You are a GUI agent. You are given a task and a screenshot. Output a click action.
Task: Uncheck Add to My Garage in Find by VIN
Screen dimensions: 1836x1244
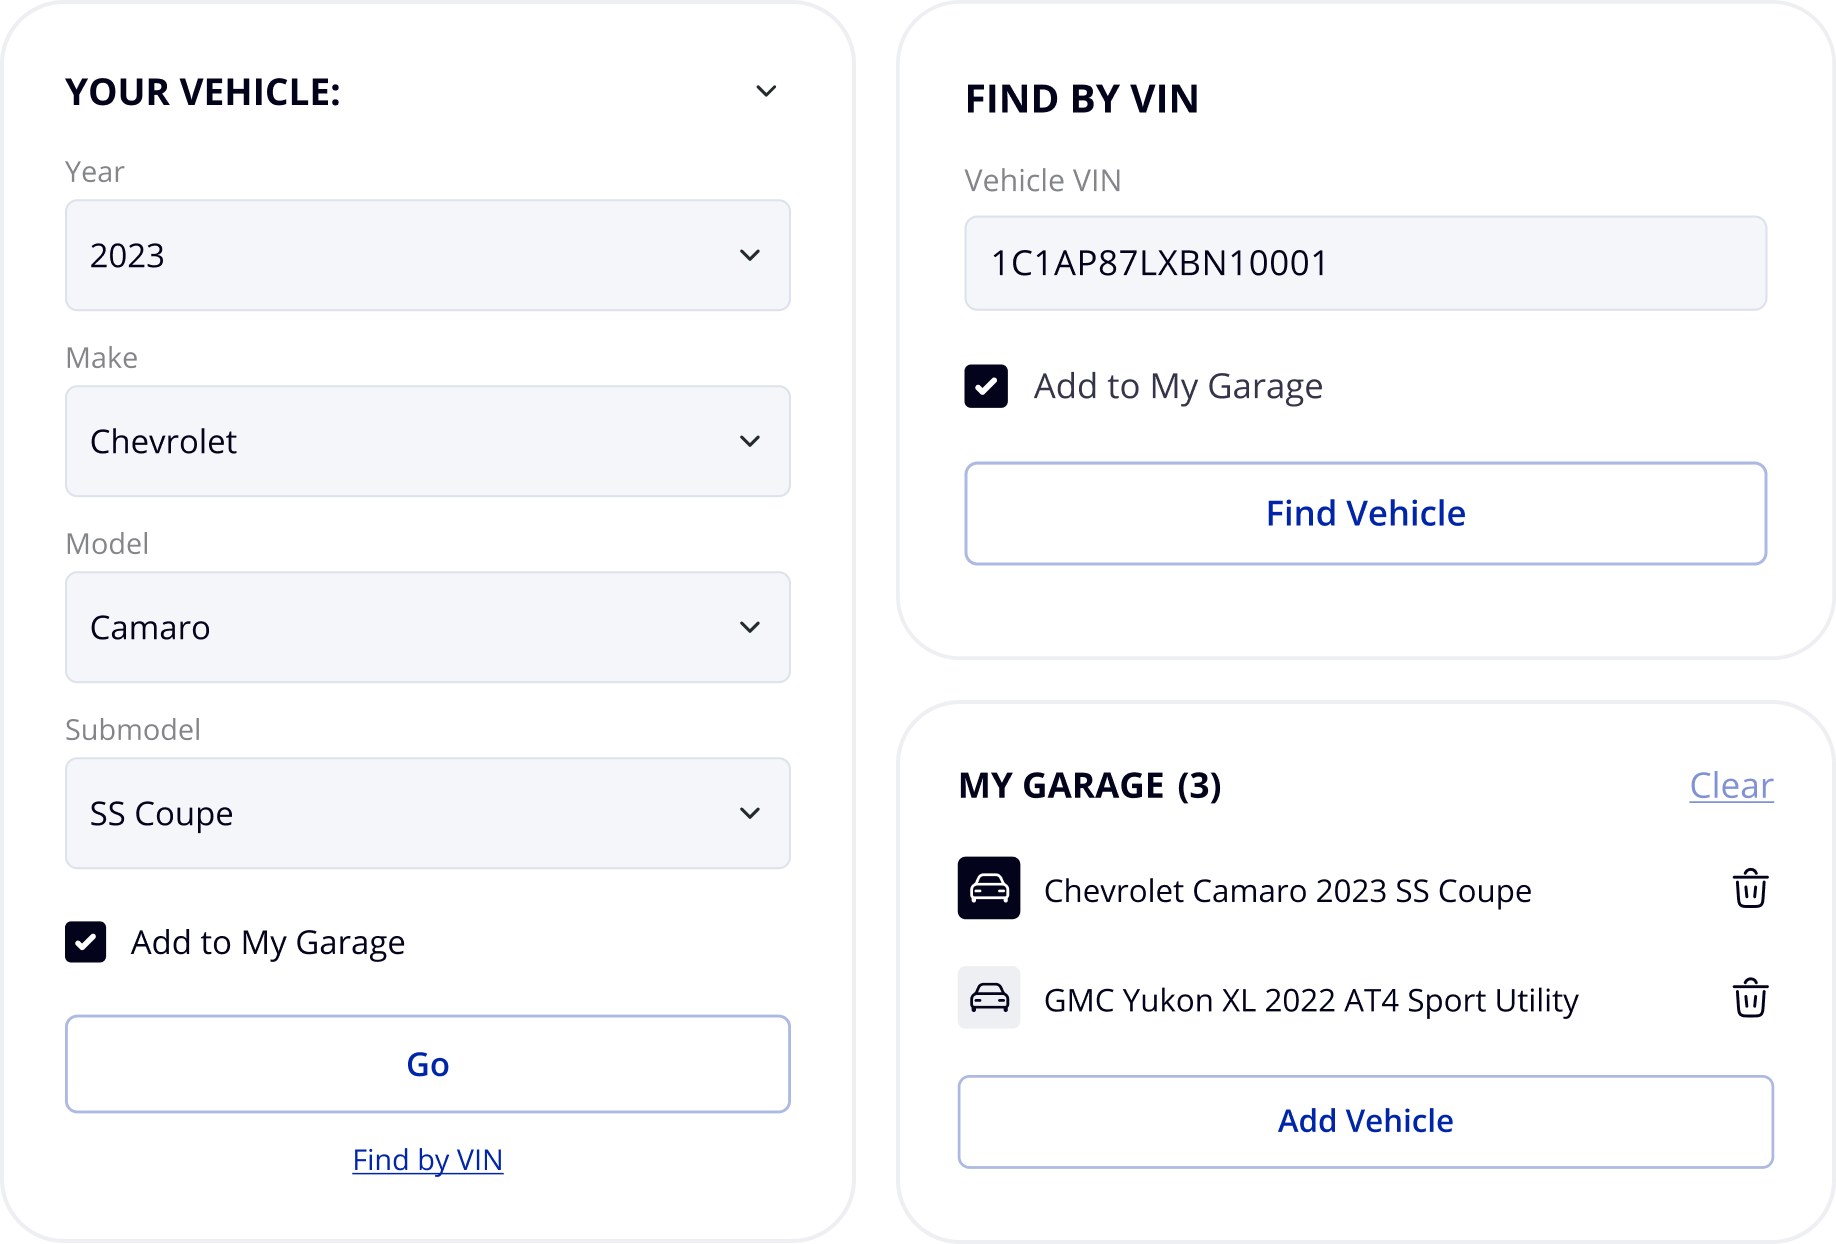tap(986, 386)
